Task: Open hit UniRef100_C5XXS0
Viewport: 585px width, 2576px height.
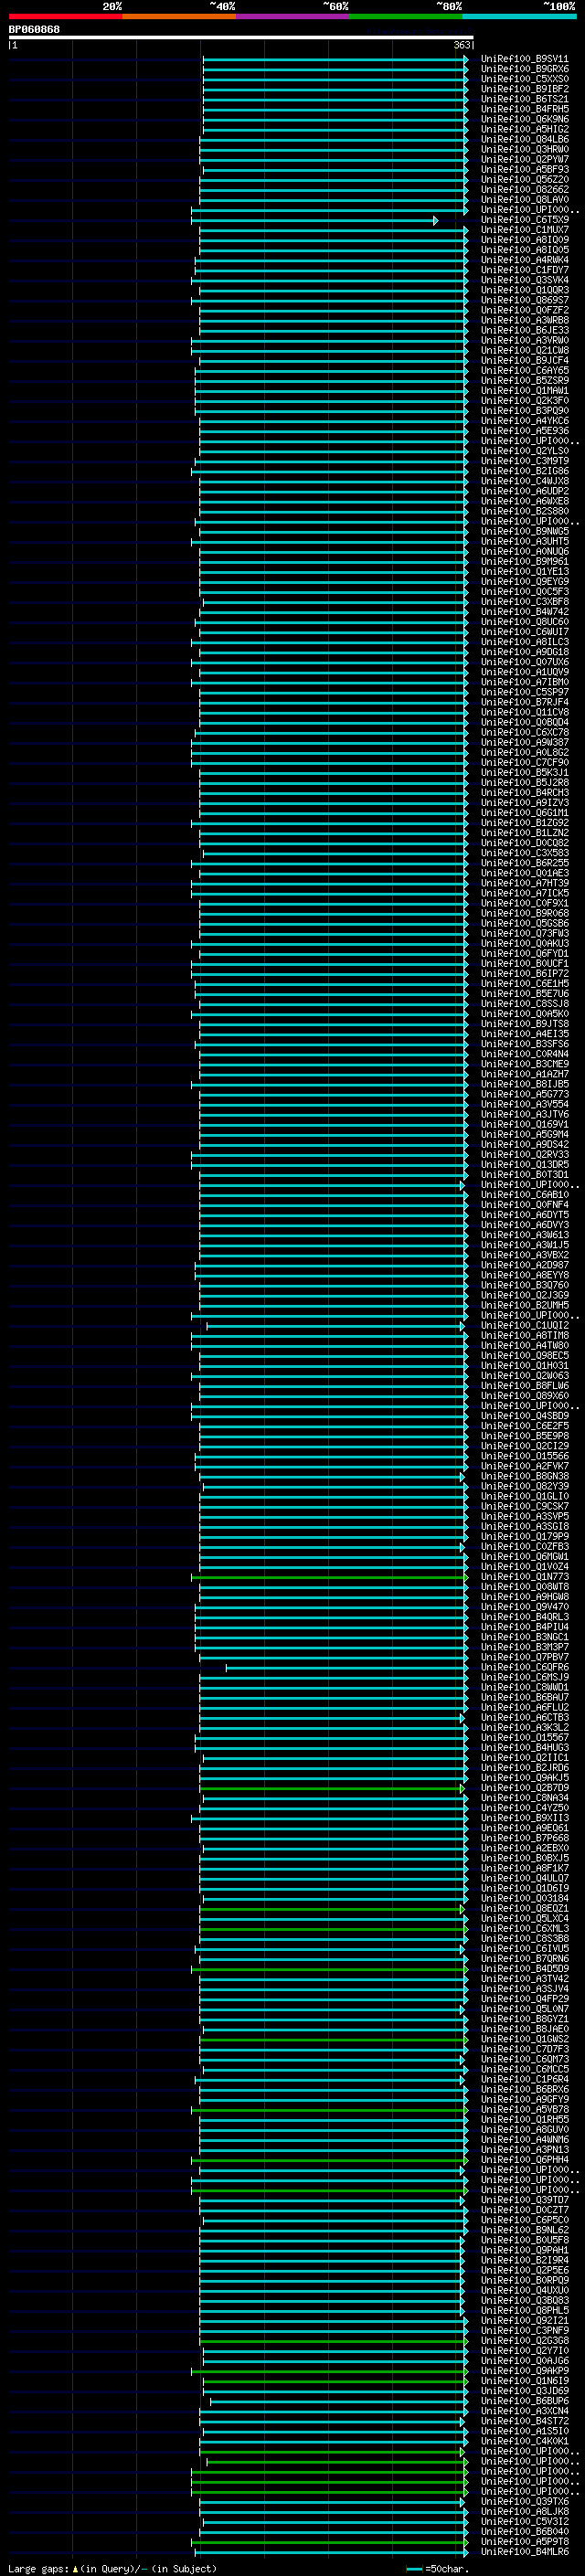Action: pos(524,79)
